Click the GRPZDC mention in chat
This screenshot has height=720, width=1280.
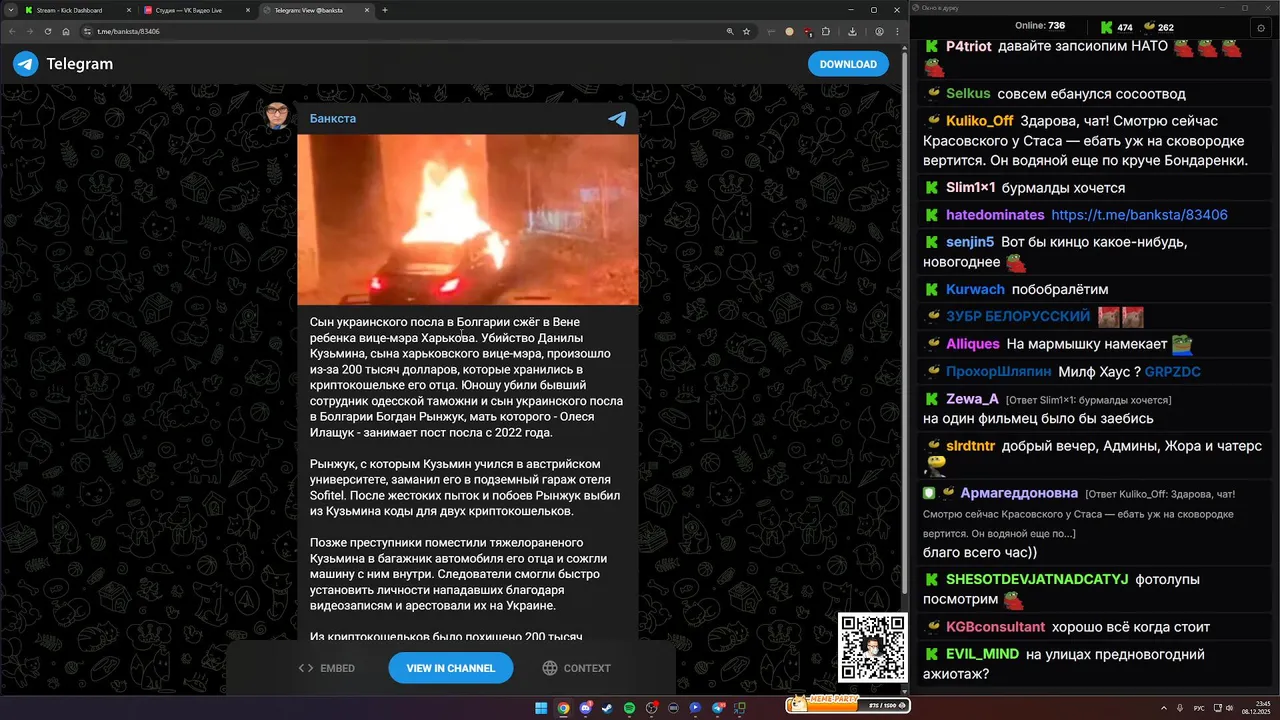(x=1173, y=371)
